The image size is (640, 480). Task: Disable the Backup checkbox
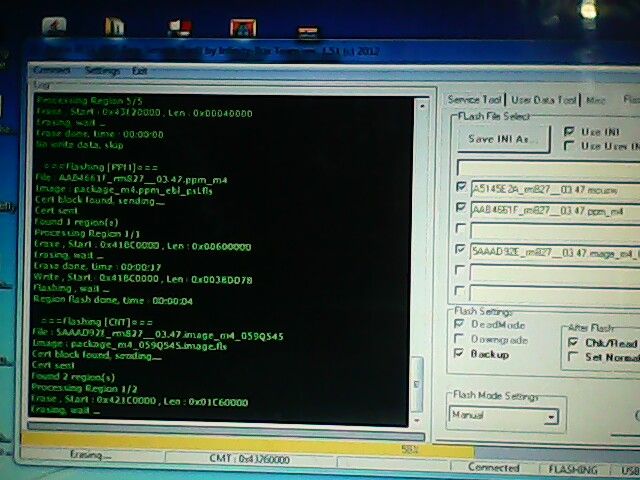pos(460,354)
